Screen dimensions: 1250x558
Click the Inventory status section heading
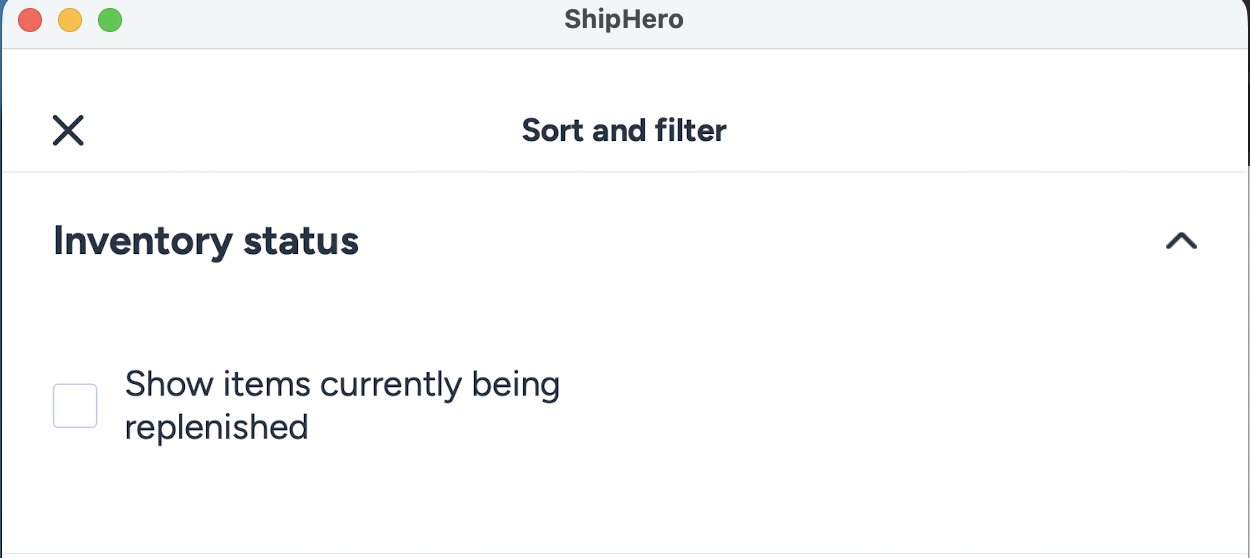coord(206,241)
